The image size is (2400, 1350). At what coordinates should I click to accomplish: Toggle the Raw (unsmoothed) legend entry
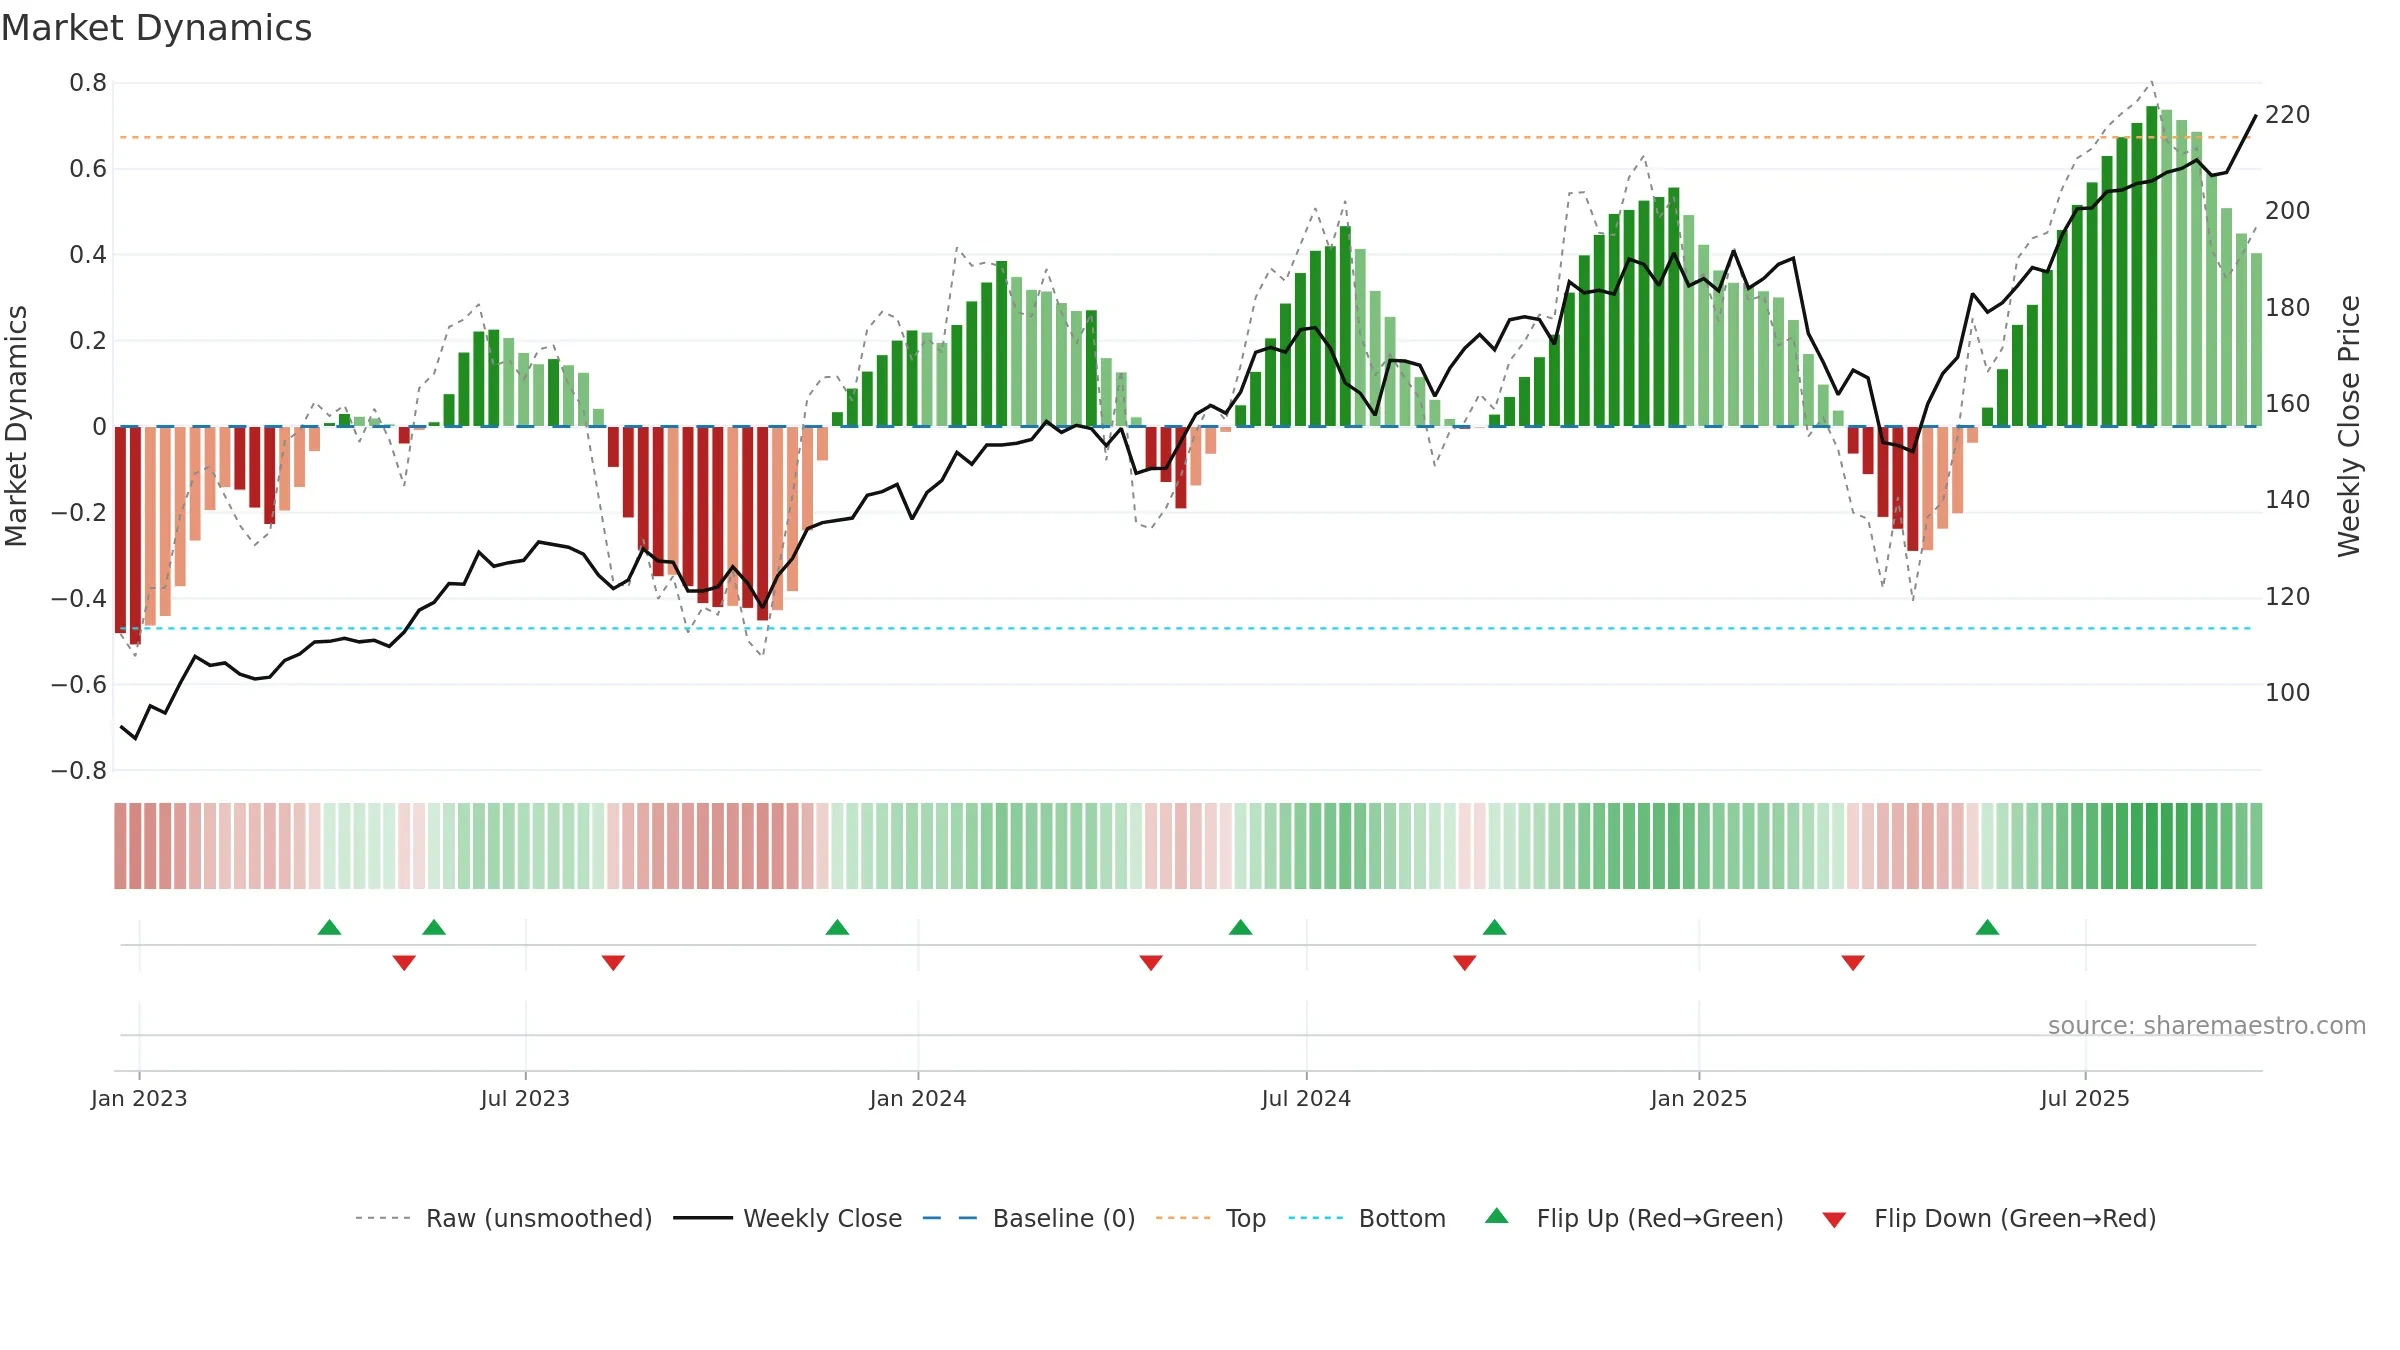pos(504,1218)
